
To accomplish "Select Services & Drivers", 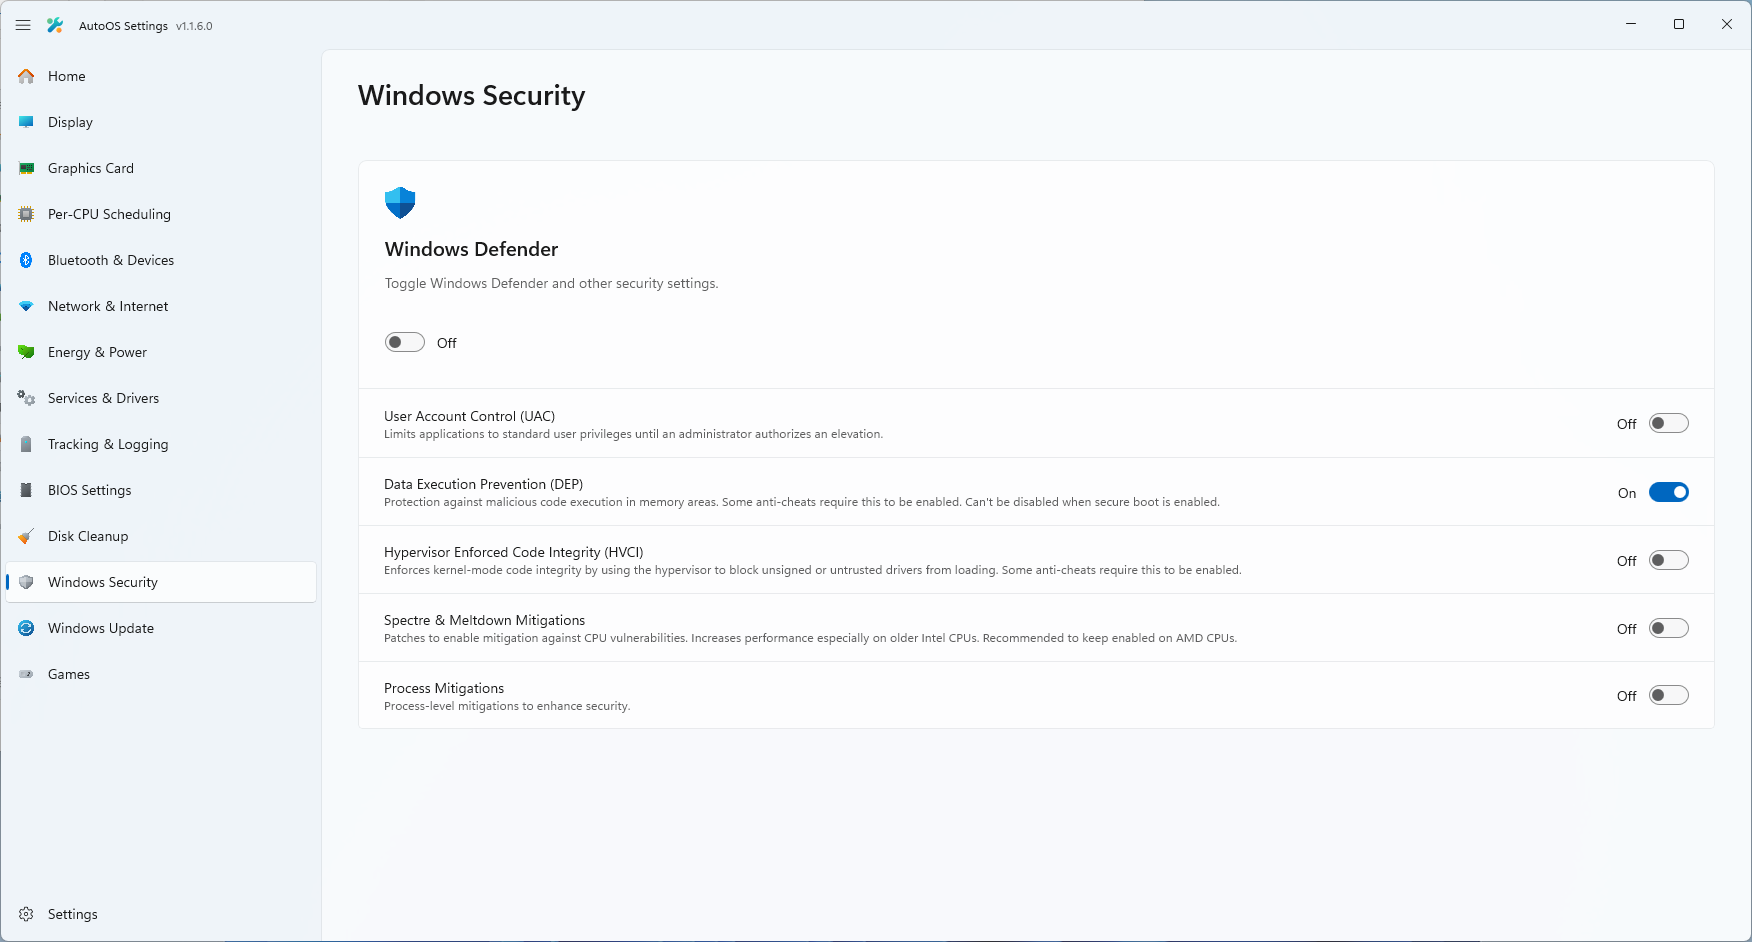I will [161, 398].
